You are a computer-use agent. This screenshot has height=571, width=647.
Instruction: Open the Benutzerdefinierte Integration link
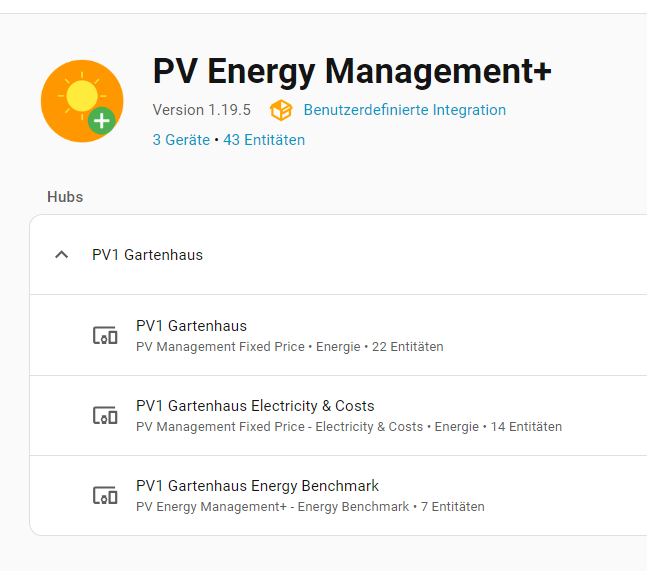click(x=404, y=110)
